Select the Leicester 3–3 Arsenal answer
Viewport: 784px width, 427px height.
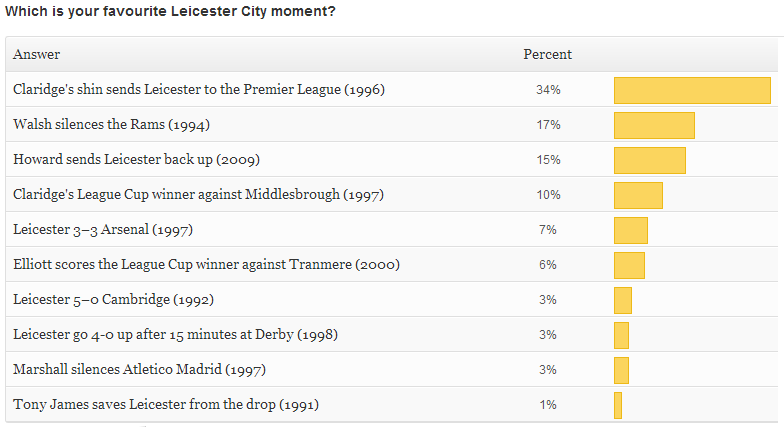pos(103,230)
